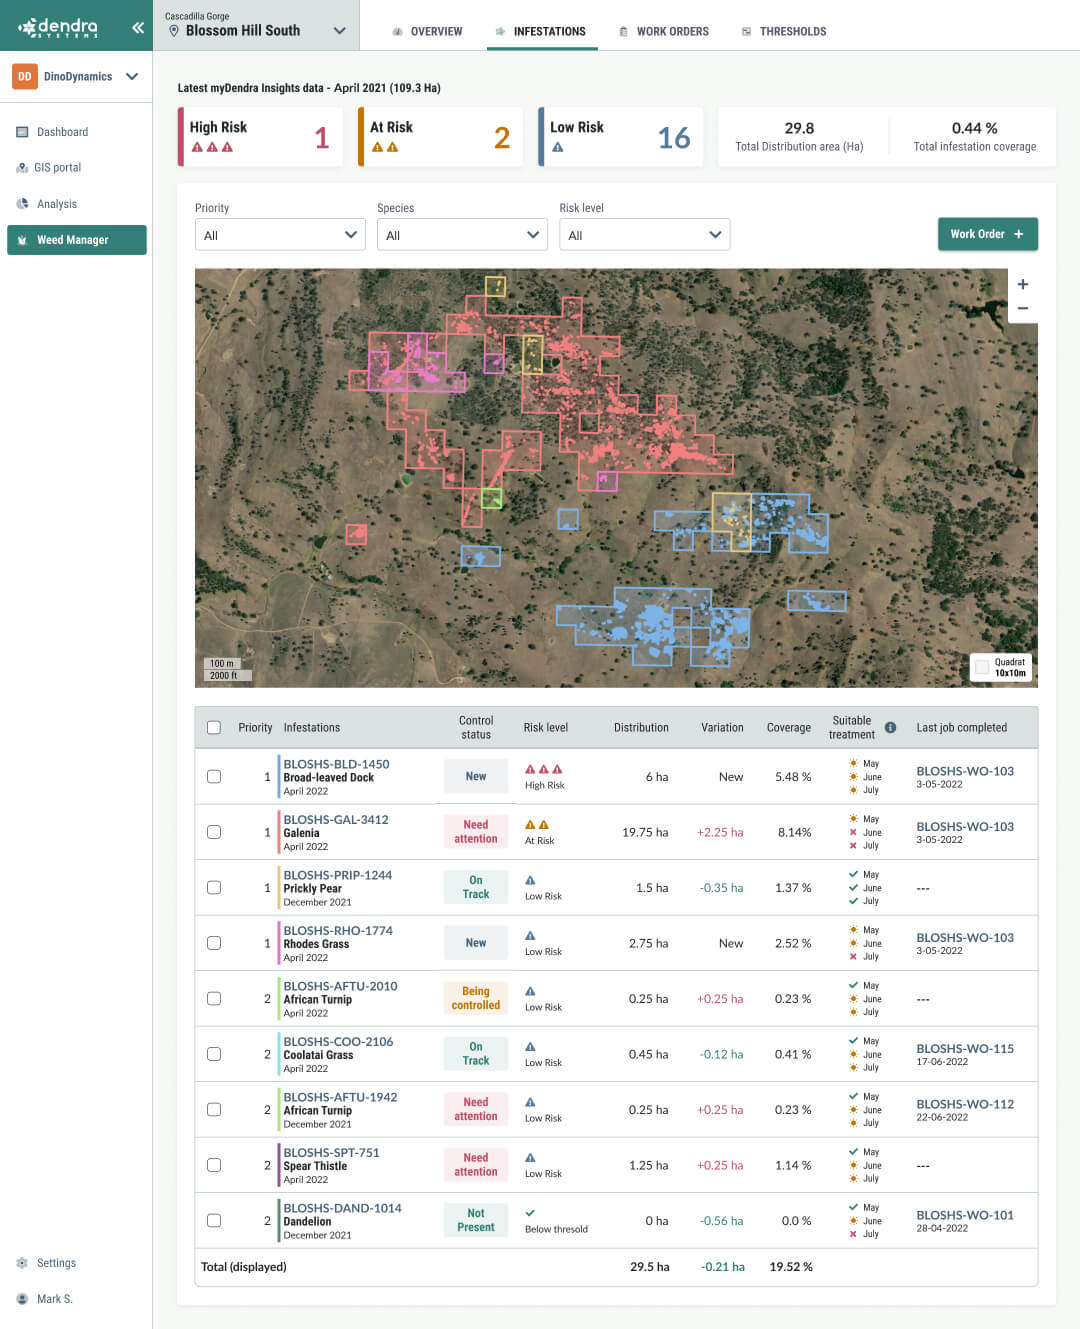Open the Blossom Hill South site selector

[x=256, y=30]
